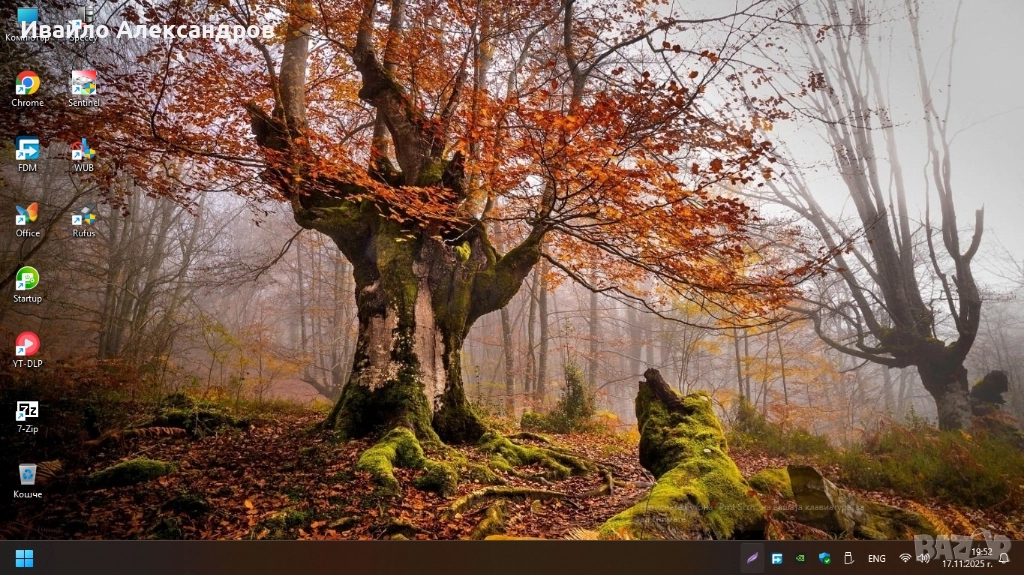Select the WUB desktop icon
Screen dimensions: 1024x575
[x=84, y=149]
